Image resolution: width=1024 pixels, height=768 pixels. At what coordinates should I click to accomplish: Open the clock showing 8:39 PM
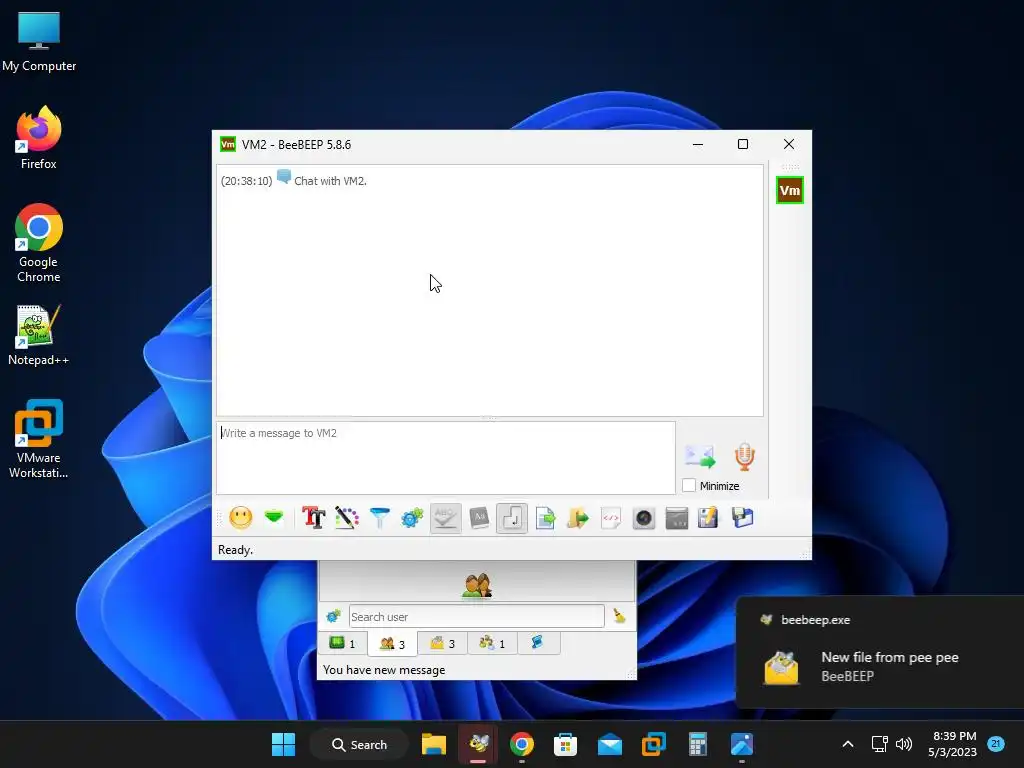click(x=953, y=744)
